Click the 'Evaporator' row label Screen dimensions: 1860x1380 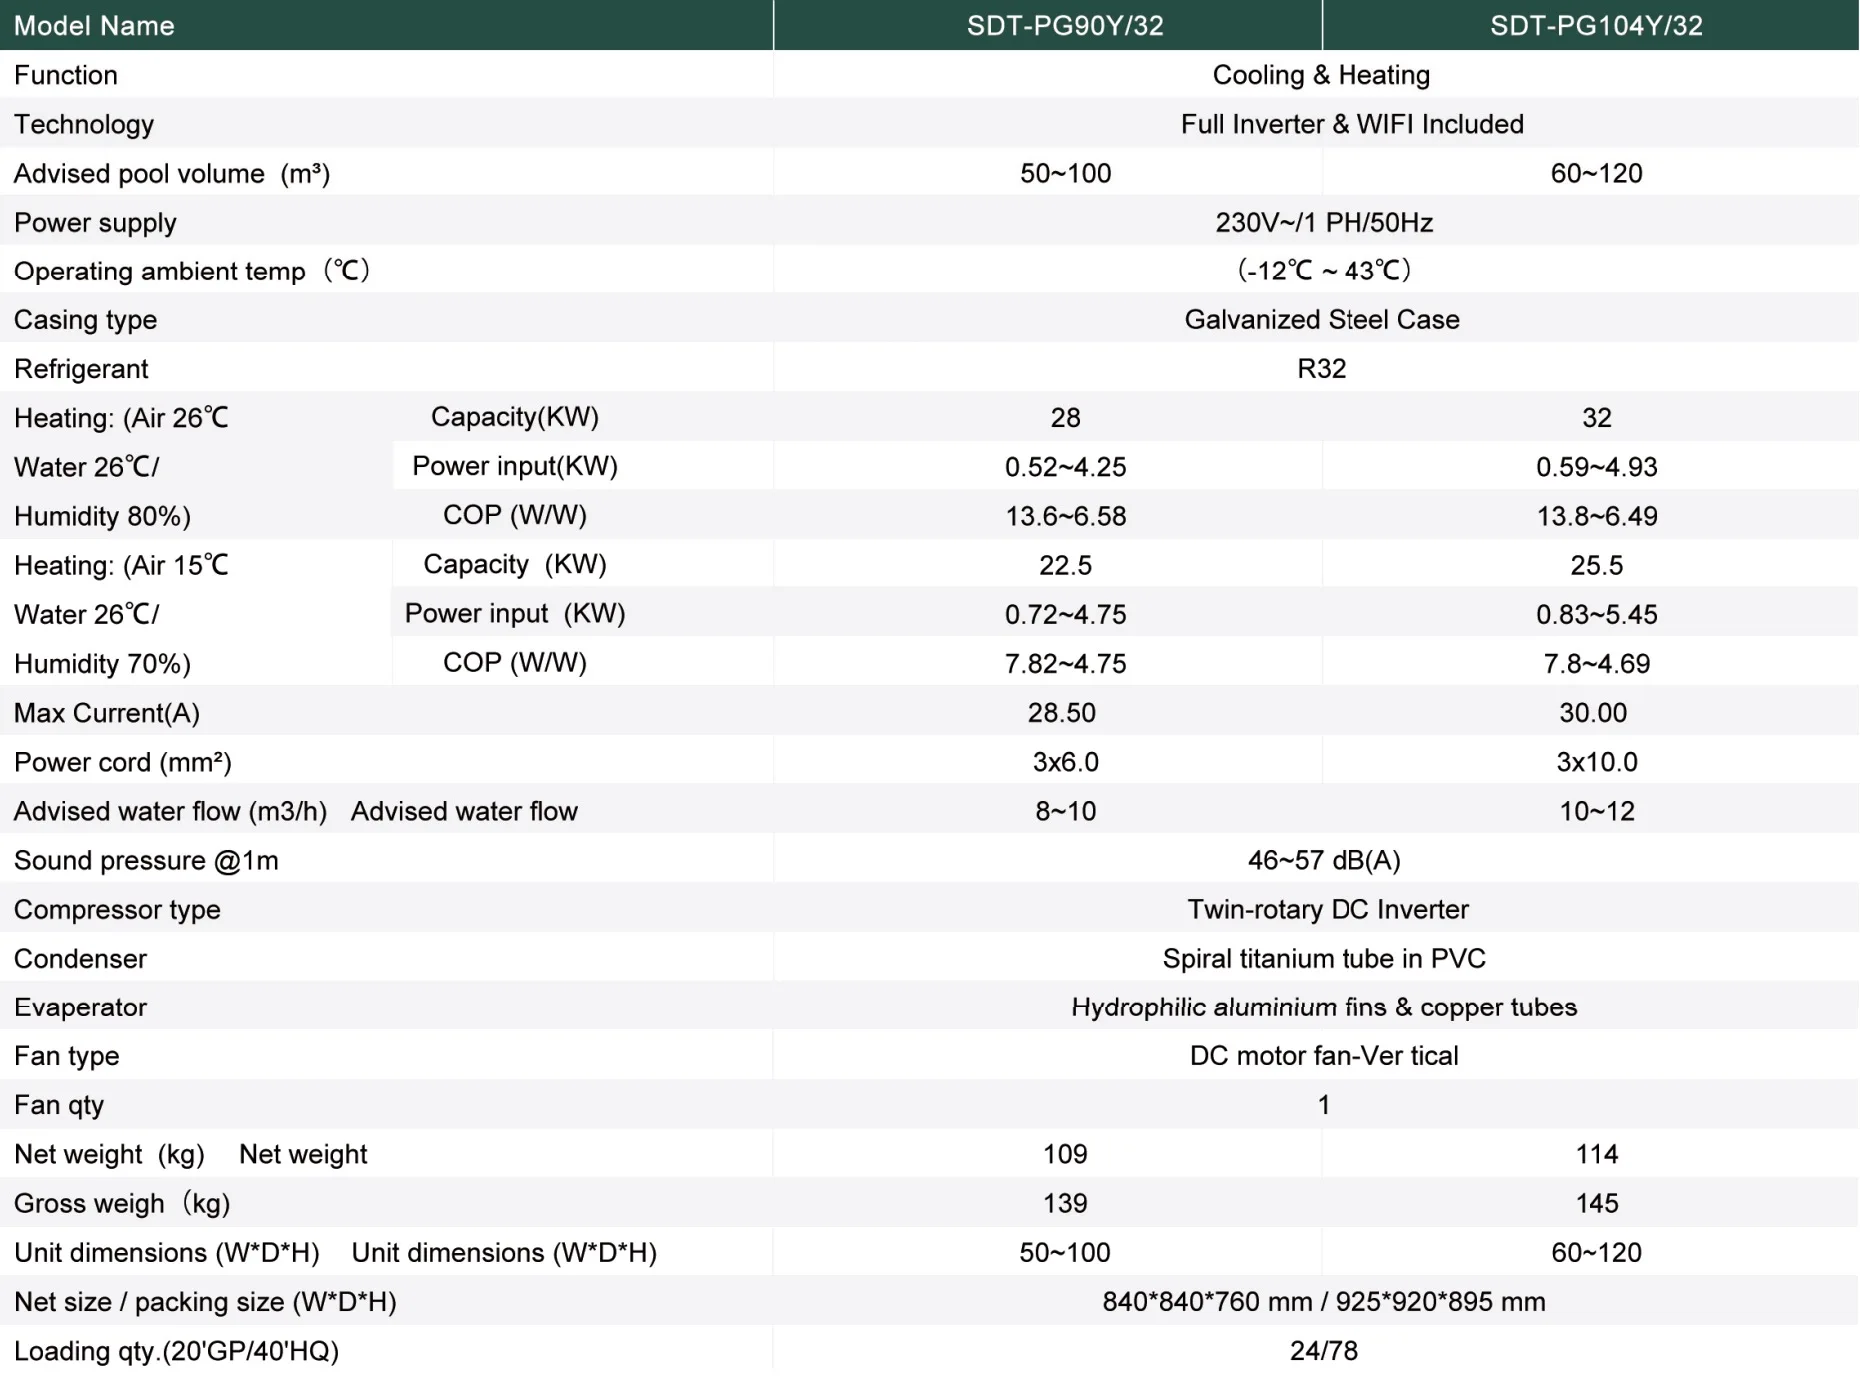[x=80, y=1007]
